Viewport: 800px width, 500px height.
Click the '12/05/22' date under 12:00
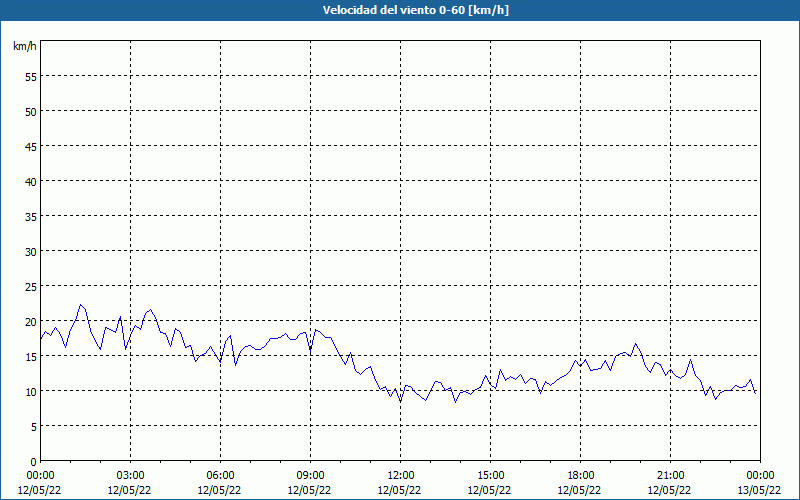[399, 490]
